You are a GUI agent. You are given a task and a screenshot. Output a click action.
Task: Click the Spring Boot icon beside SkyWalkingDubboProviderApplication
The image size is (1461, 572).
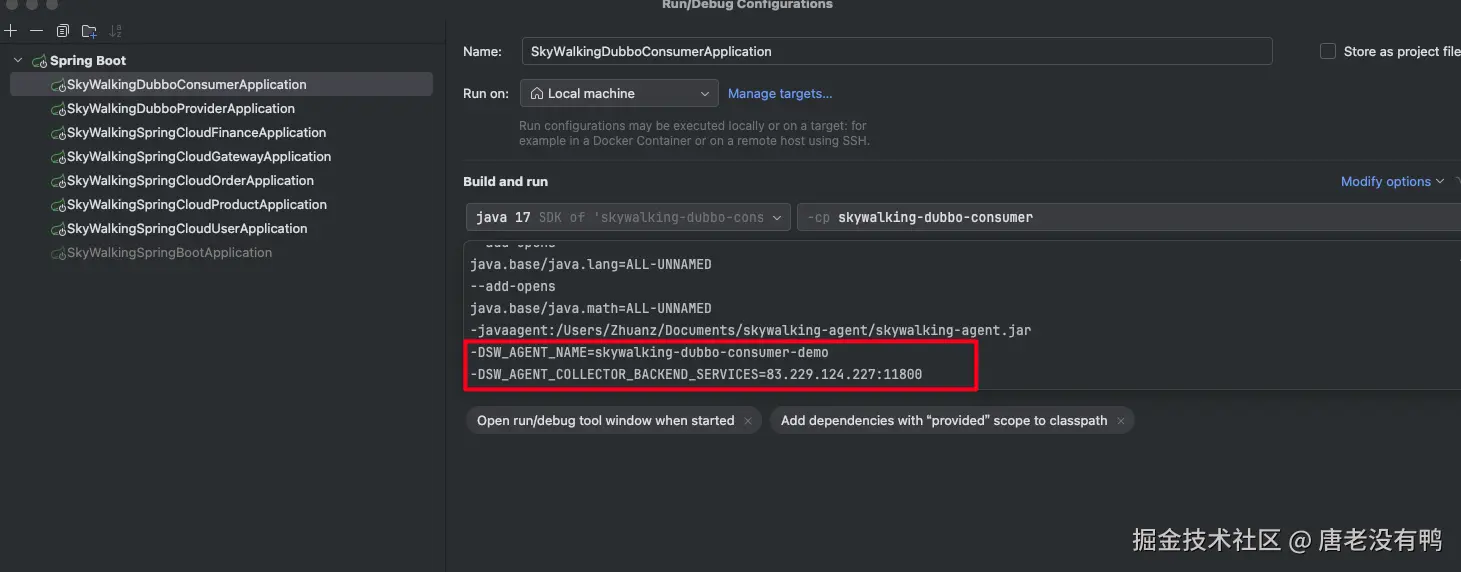pos(58,109)
